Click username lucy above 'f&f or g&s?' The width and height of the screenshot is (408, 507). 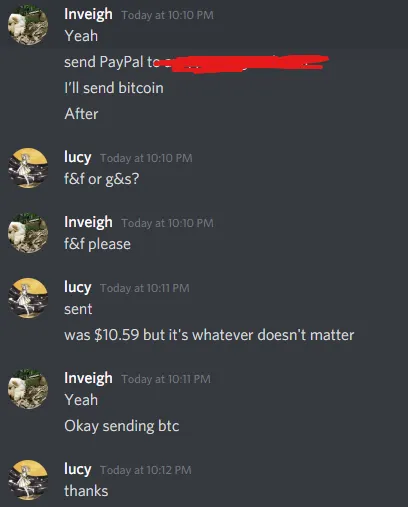78,157
